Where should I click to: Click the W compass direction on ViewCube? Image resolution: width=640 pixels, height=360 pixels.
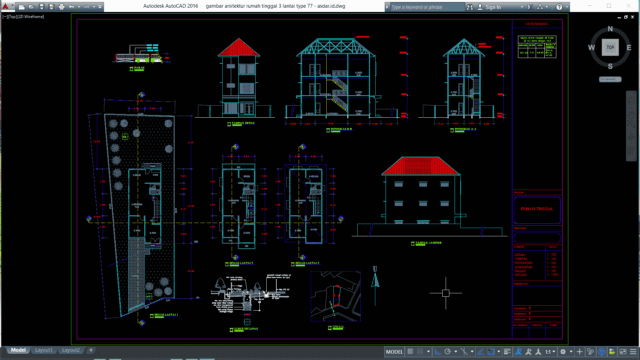click(591, 48)
